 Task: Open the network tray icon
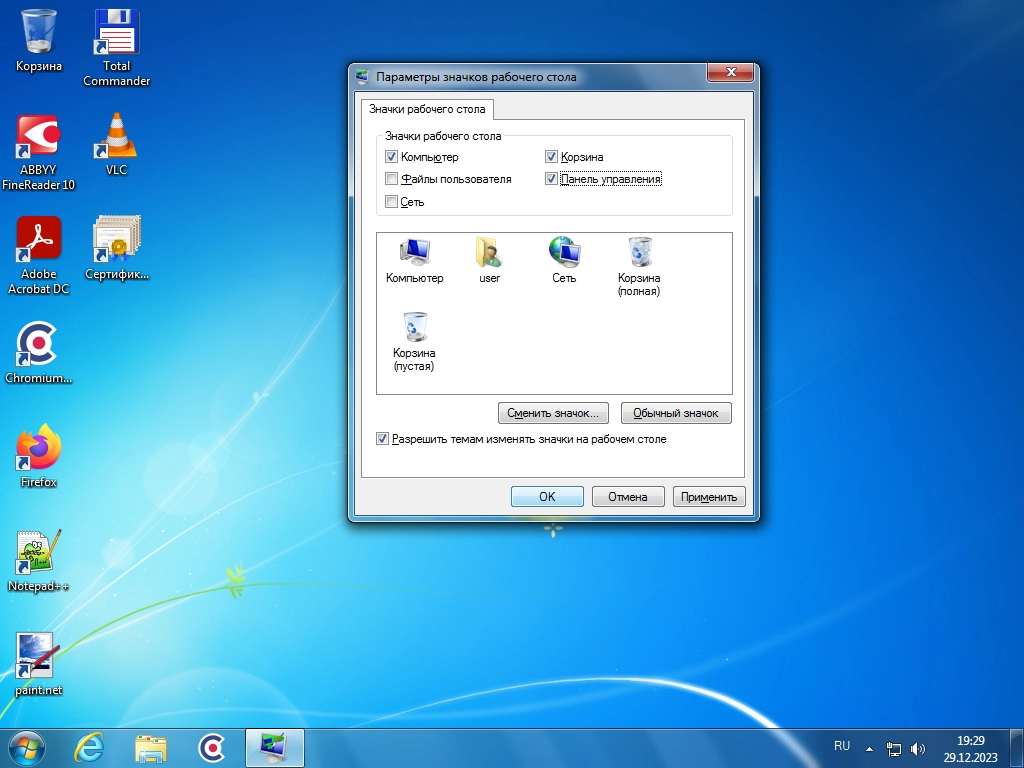[893, 749]
